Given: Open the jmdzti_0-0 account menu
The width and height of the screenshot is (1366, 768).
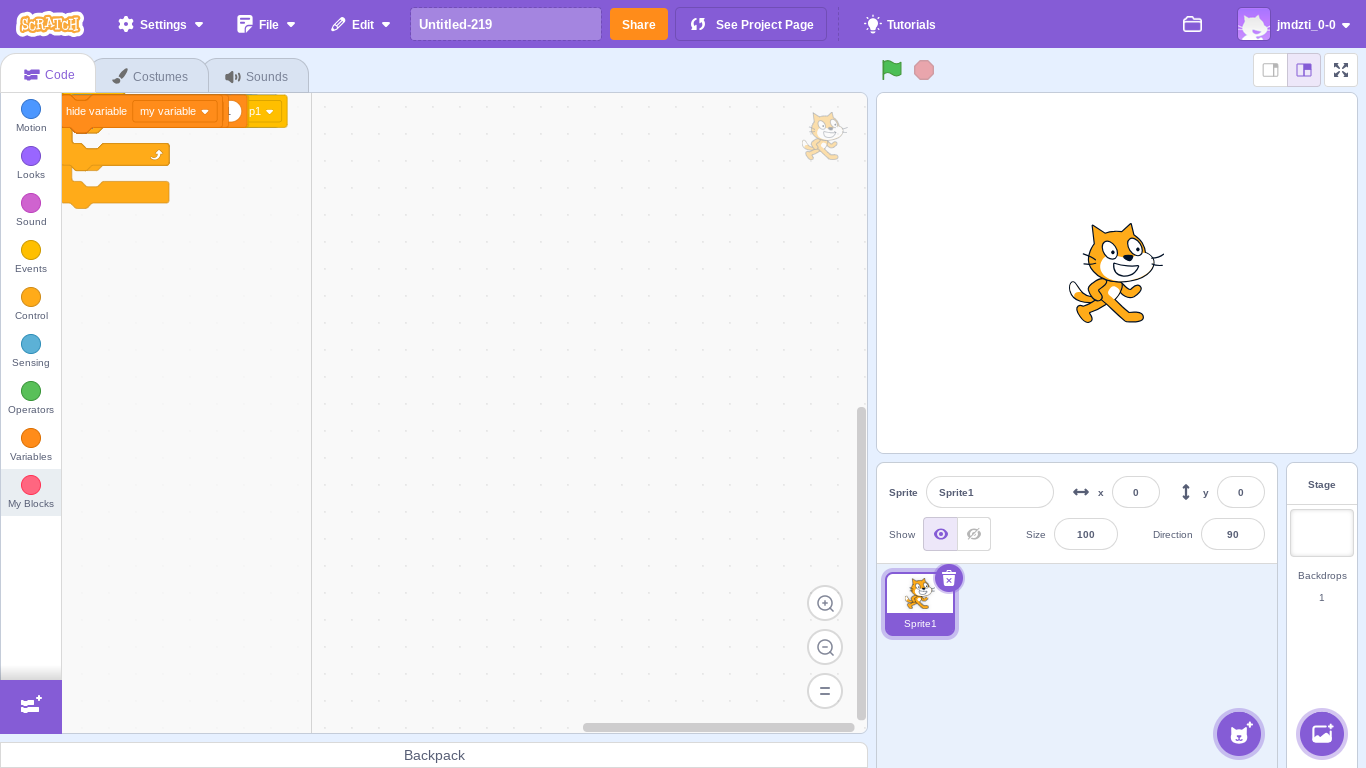Looking at the screenshot, I should point(1295,24).
